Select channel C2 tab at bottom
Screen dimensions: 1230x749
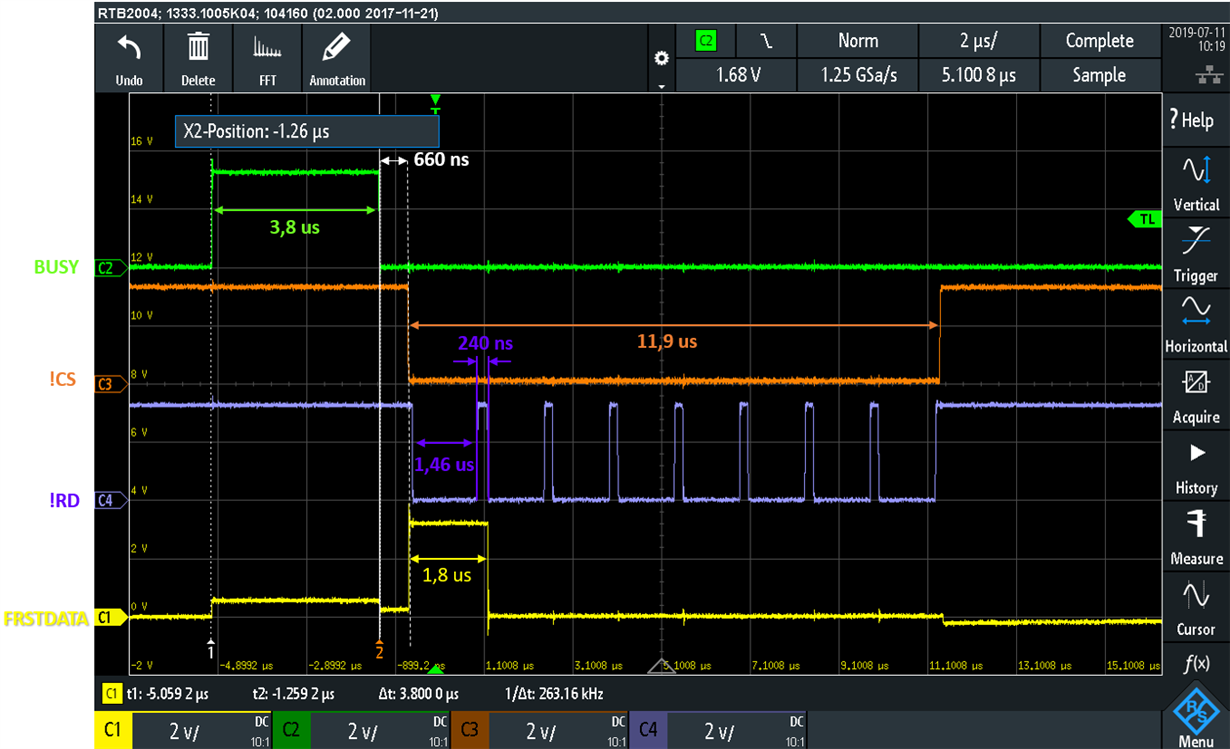tap(291, 731)
